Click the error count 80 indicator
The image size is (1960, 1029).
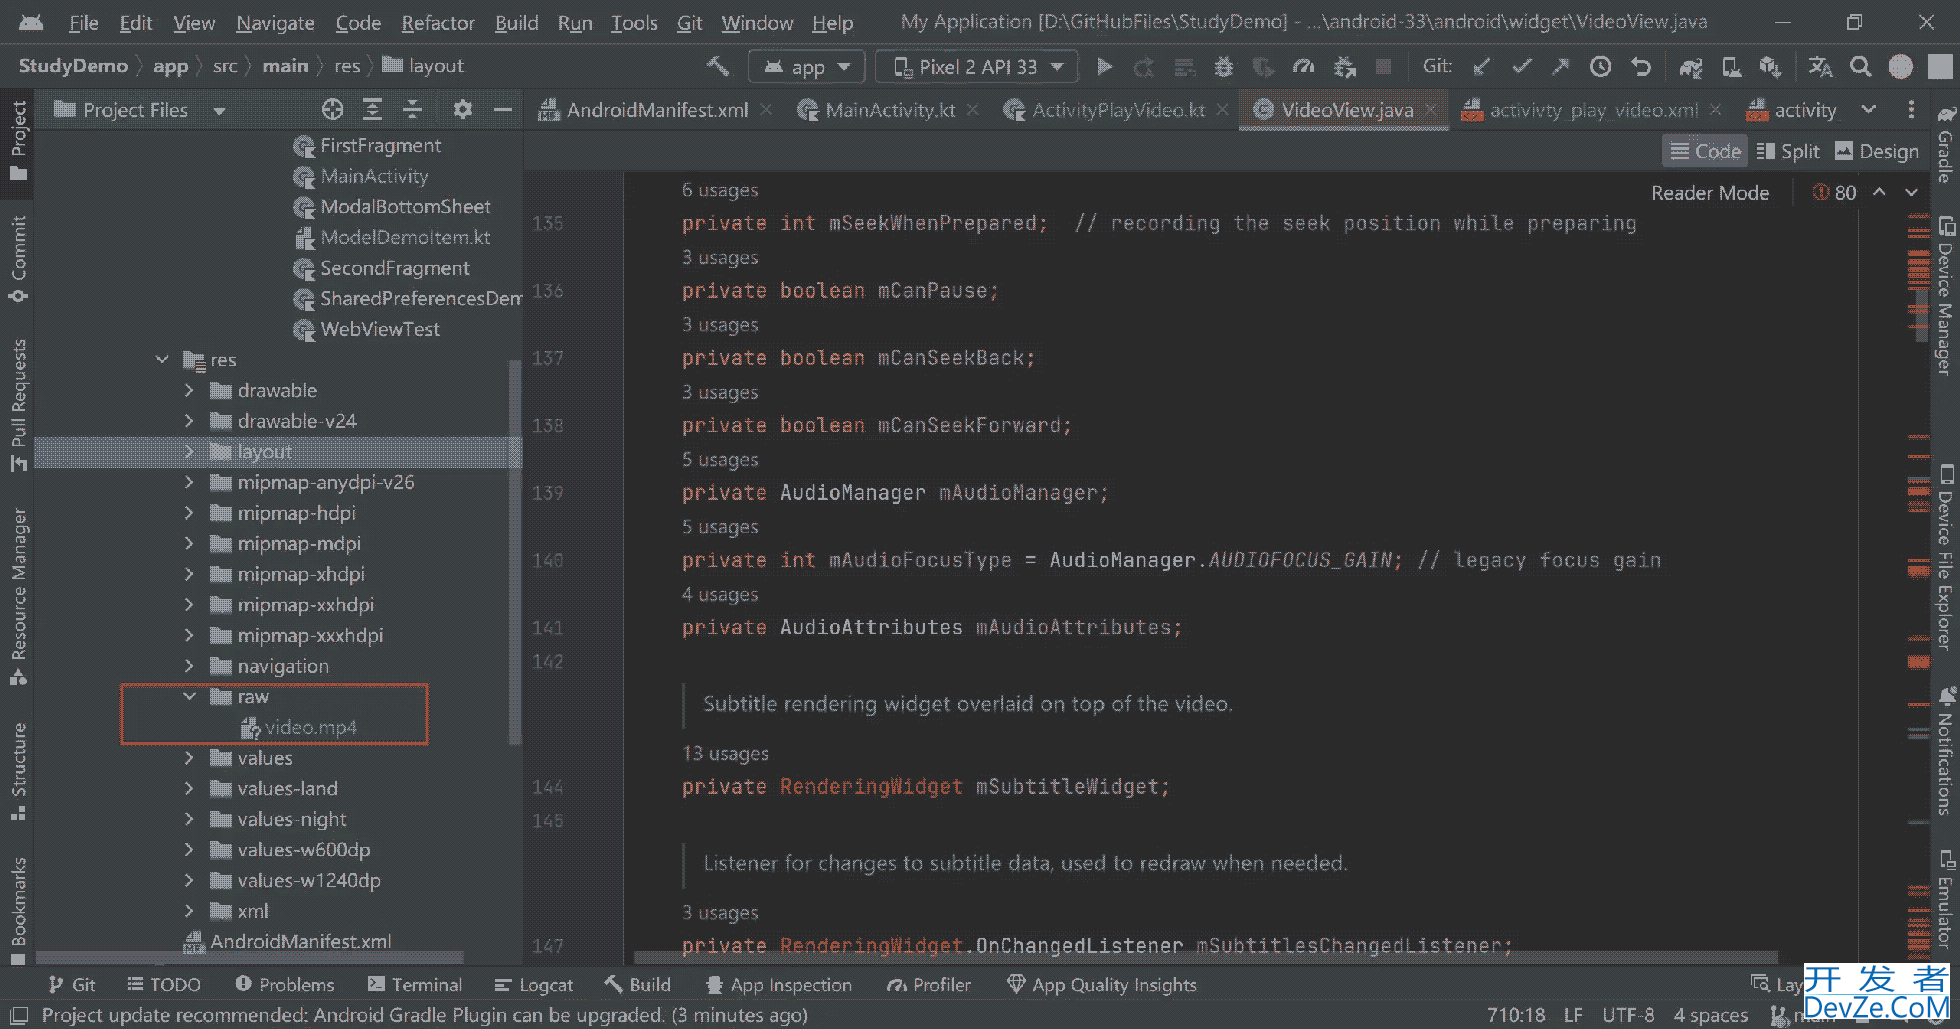click(x=1834, y=193)
